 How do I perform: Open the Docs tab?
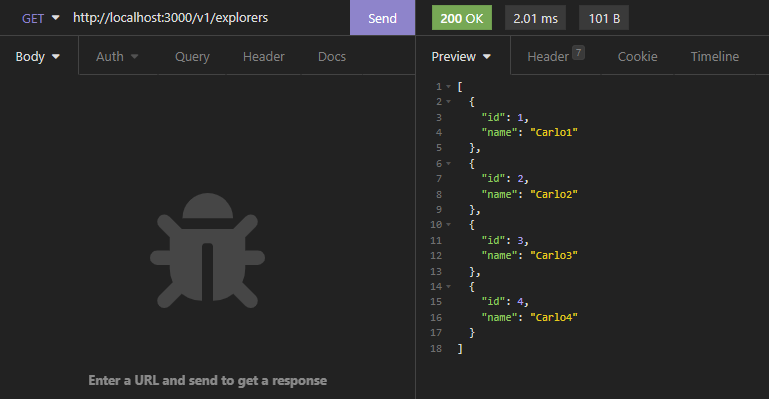click(332, 56)
